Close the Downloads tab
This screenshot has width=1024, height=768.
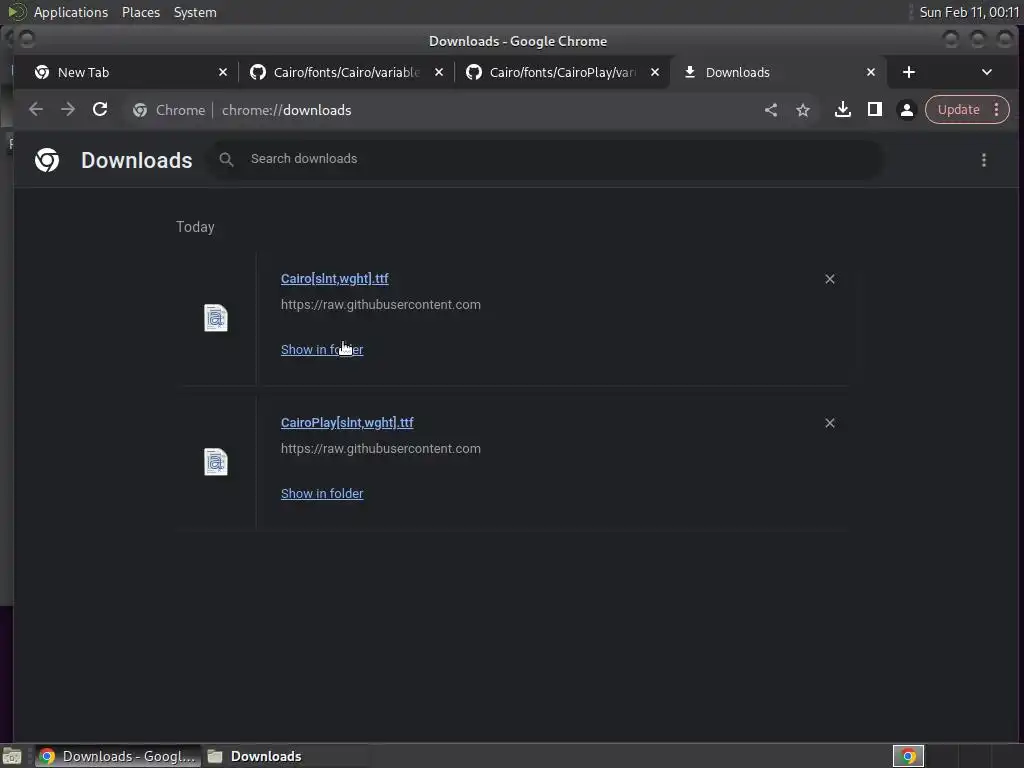(871, 72)
